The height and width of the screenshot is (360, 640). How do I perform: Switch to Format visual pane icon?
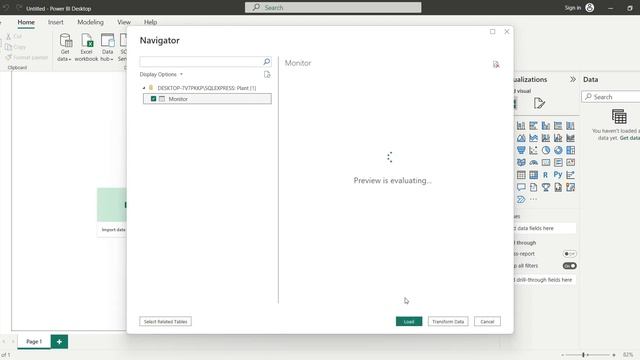point(539,103)
